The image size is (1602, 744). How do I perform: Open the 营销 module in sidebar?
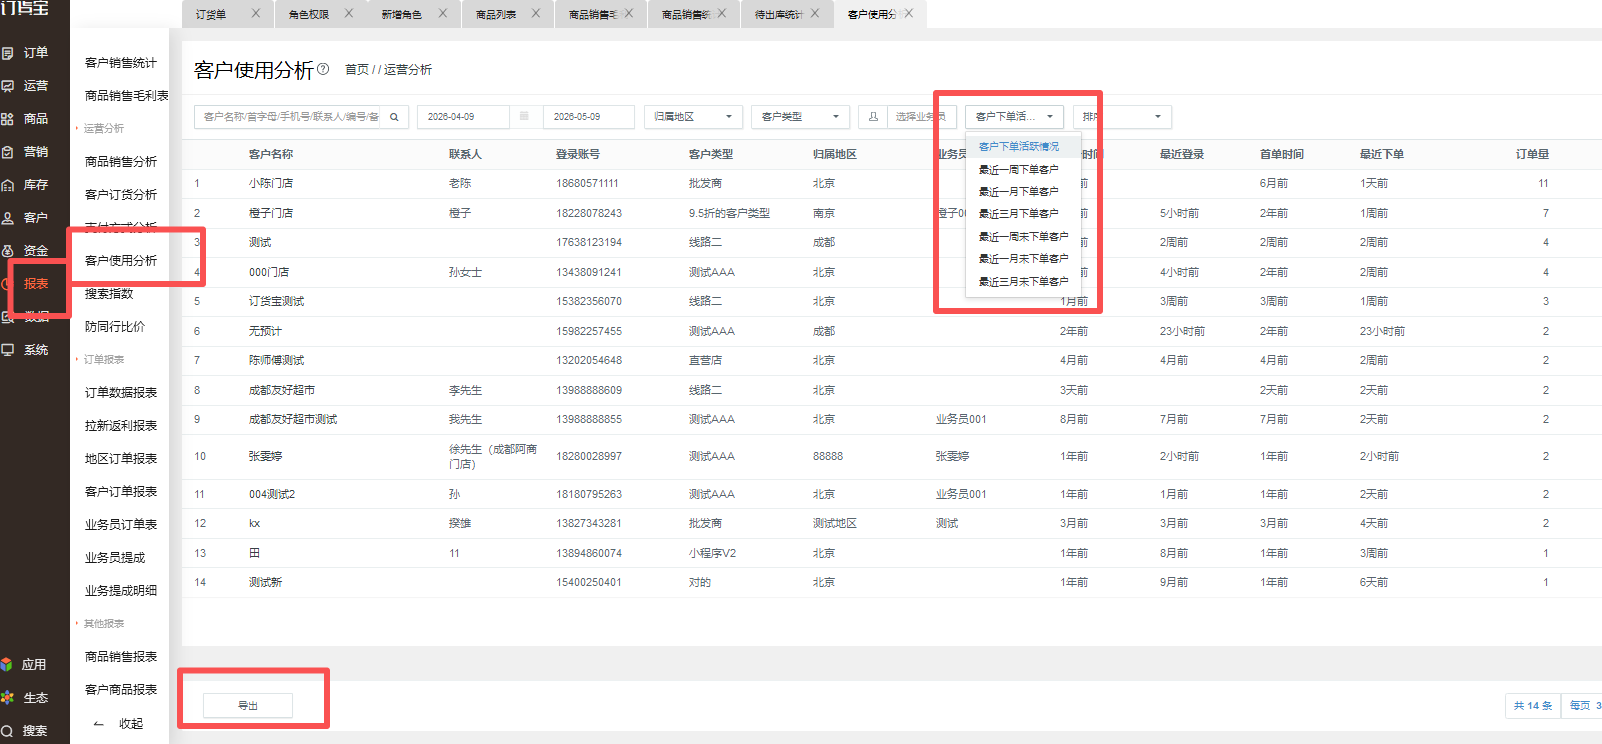point(25,152)
